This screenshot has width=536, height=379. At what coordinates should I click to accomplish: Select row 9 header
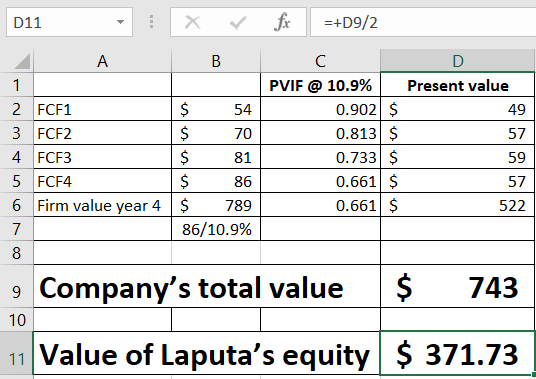tap(16, 286)
